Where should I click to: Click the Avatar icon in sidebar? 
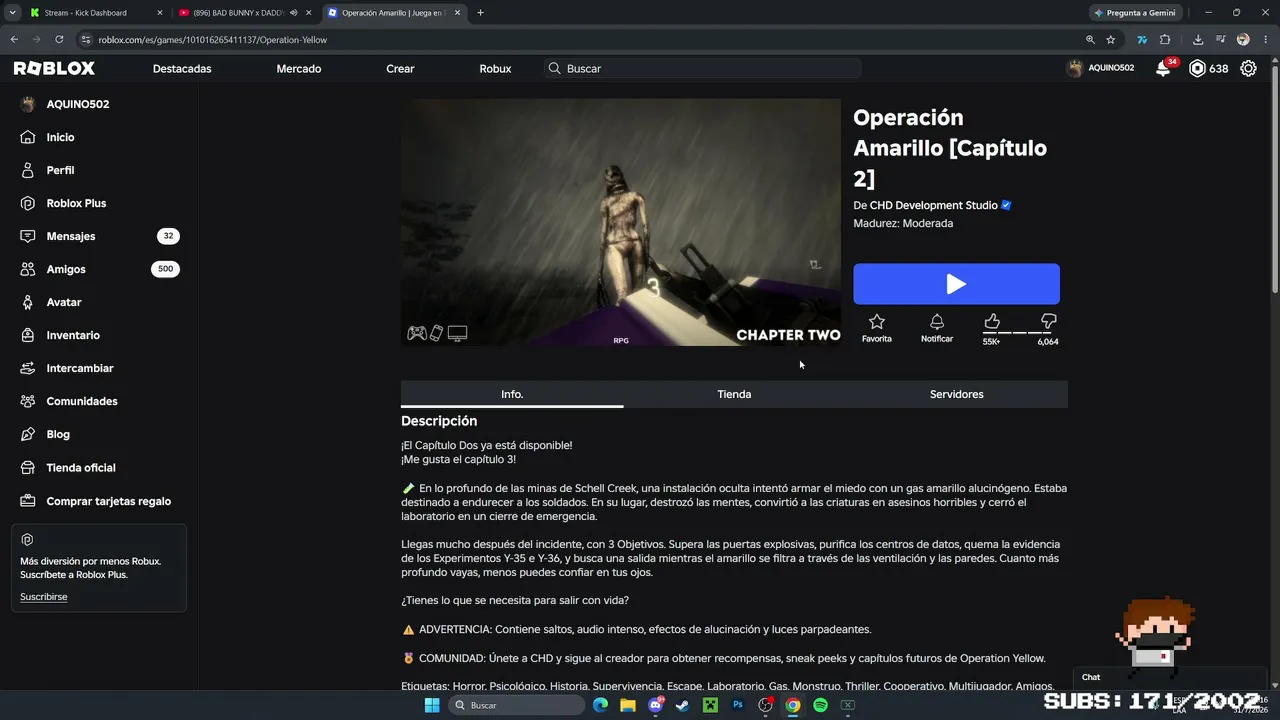pos(28,302)
